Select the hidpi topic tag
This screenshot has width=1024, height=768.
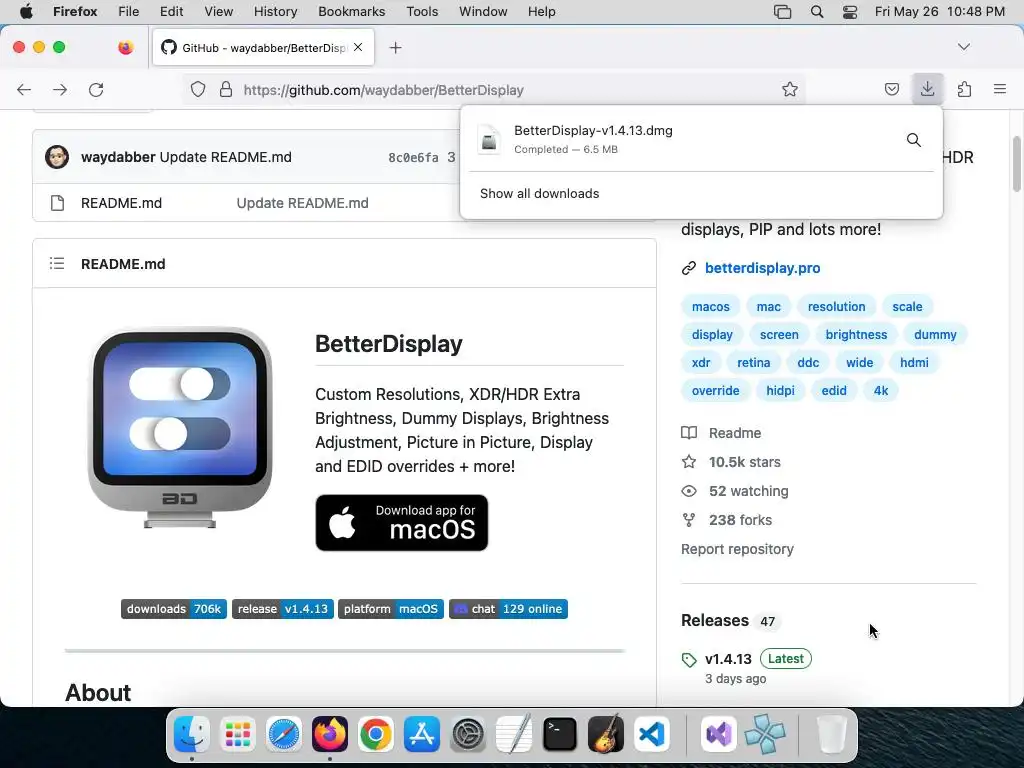click(x=780, y=391)
